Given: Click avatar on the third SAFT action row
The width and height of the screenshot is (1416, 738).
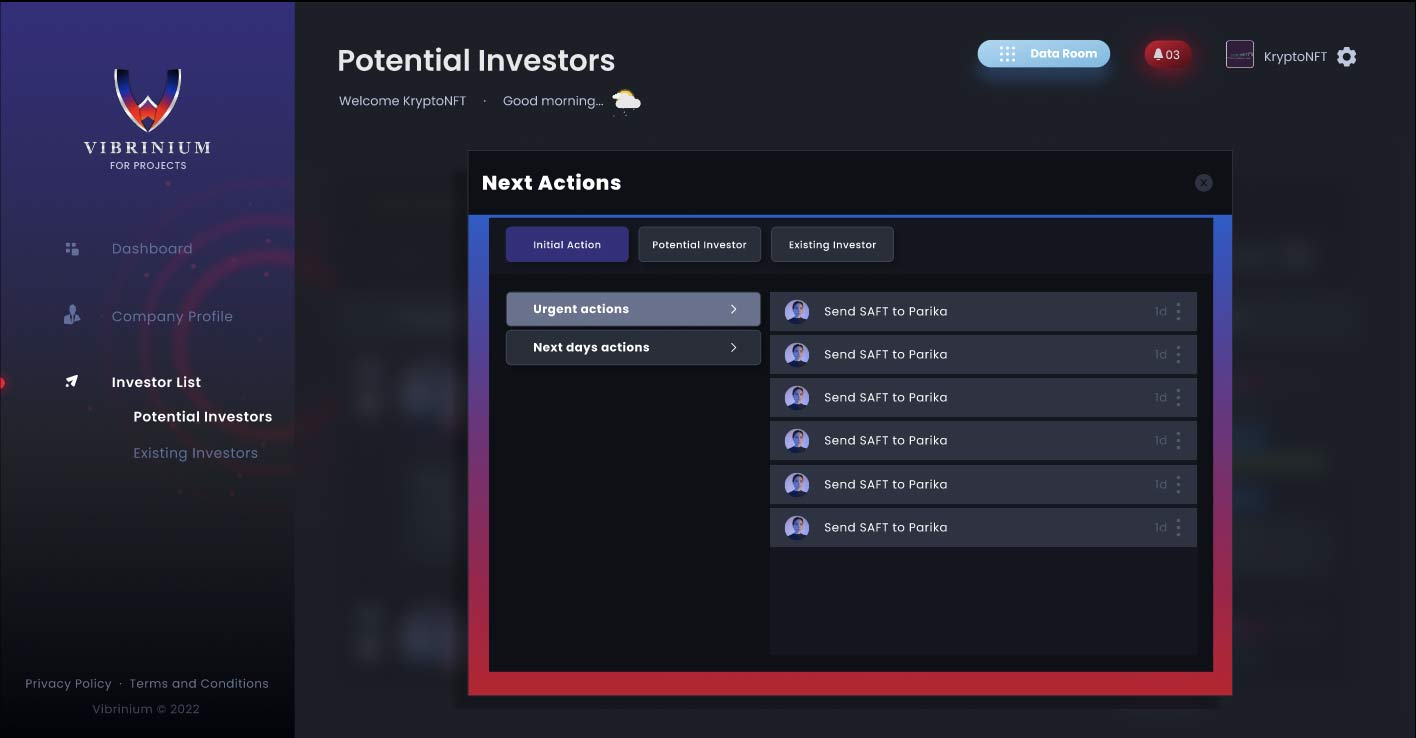Looking at the screenshot, I should (797, 397).
